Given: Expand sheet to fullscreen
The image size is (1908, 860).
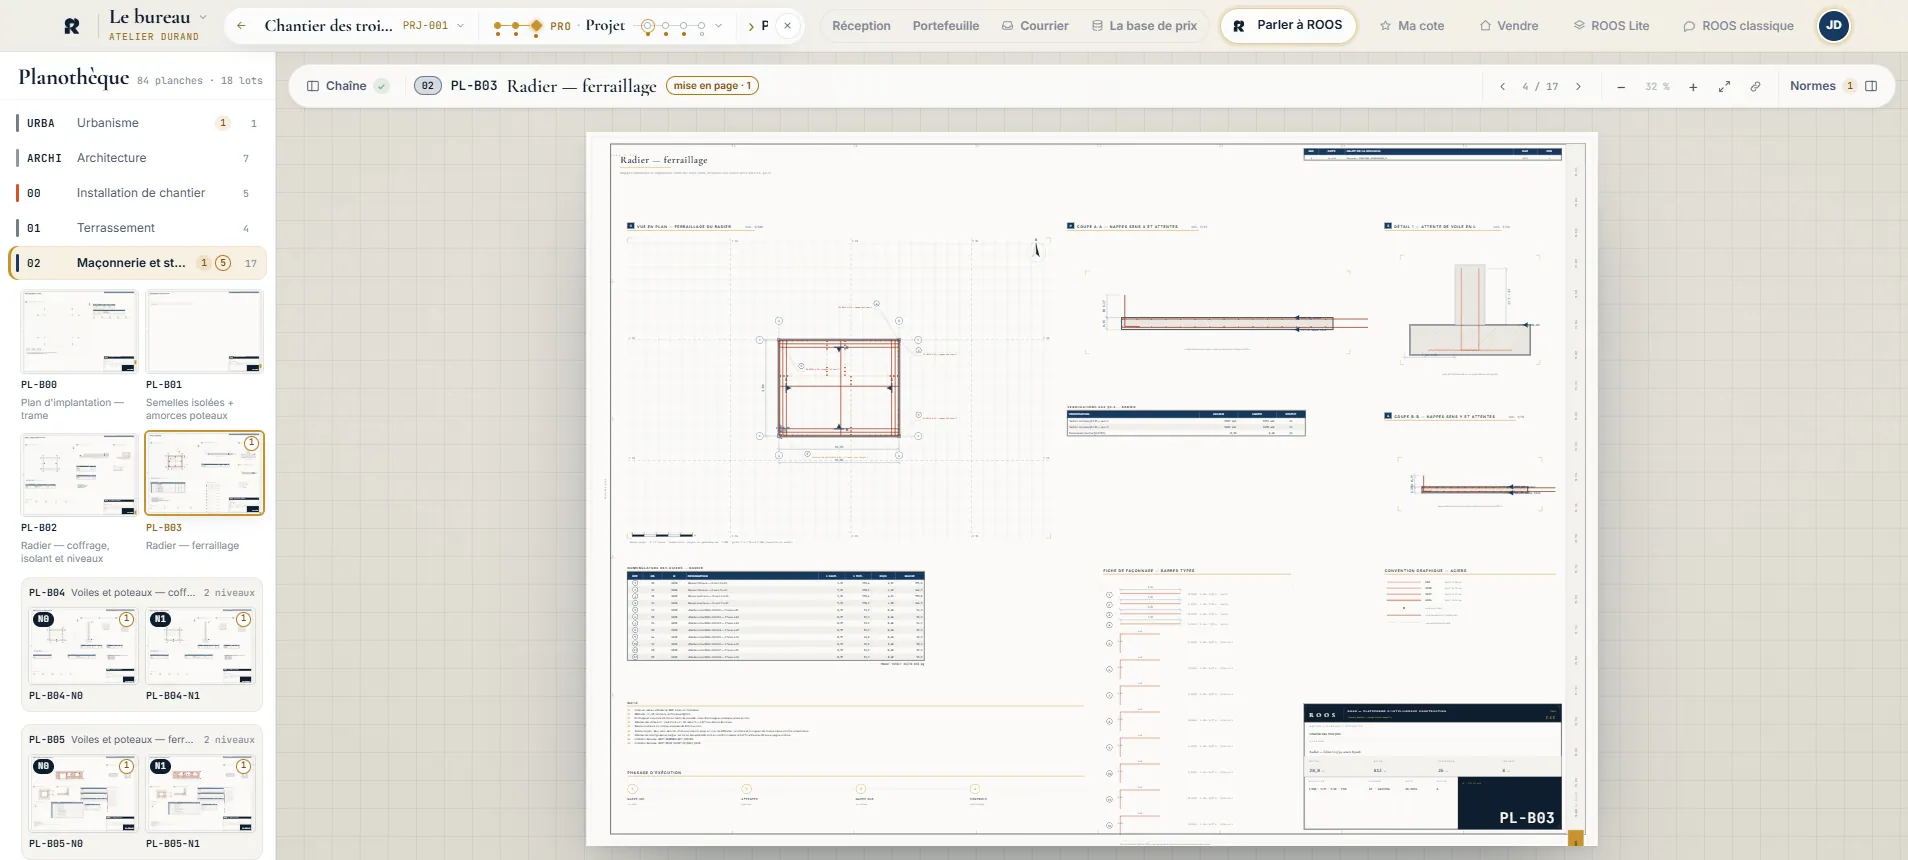Looking at the screenshot, I should [1724, 87].
